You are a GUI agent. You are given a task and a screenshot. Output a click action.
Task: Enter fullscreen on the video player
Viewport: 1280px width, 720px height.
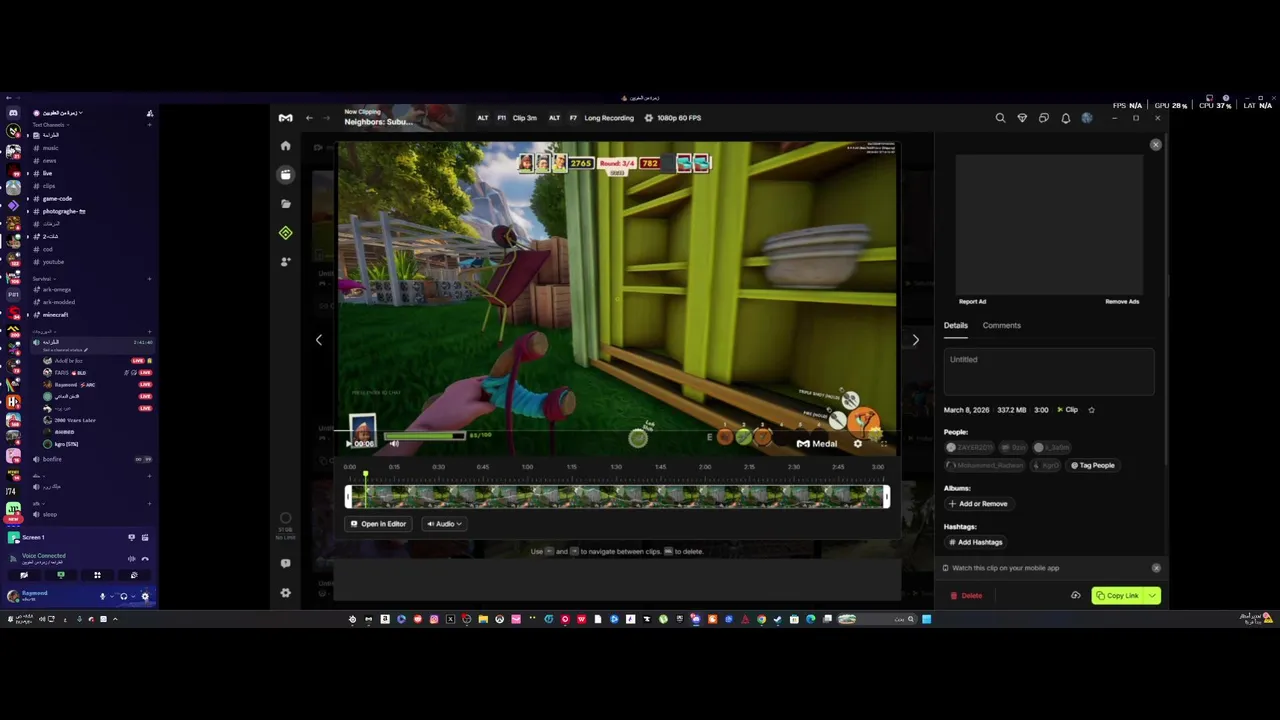(x=882, y=444)
